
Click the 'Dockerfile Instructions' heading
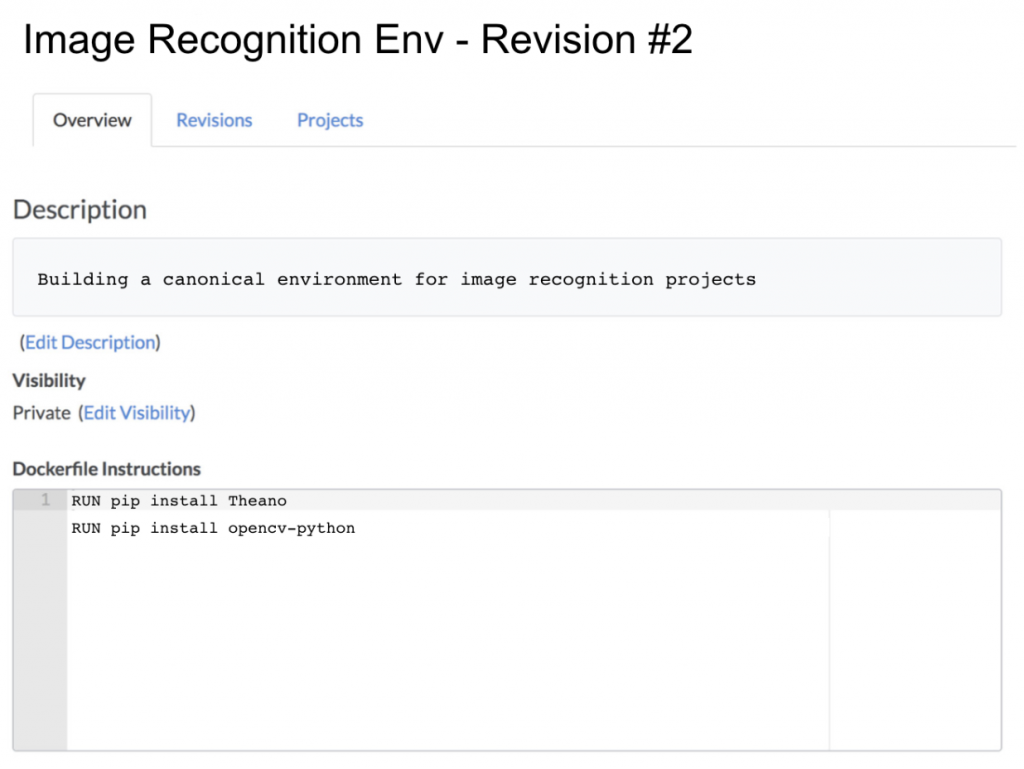pyautogui.click(x=105, y=468)
